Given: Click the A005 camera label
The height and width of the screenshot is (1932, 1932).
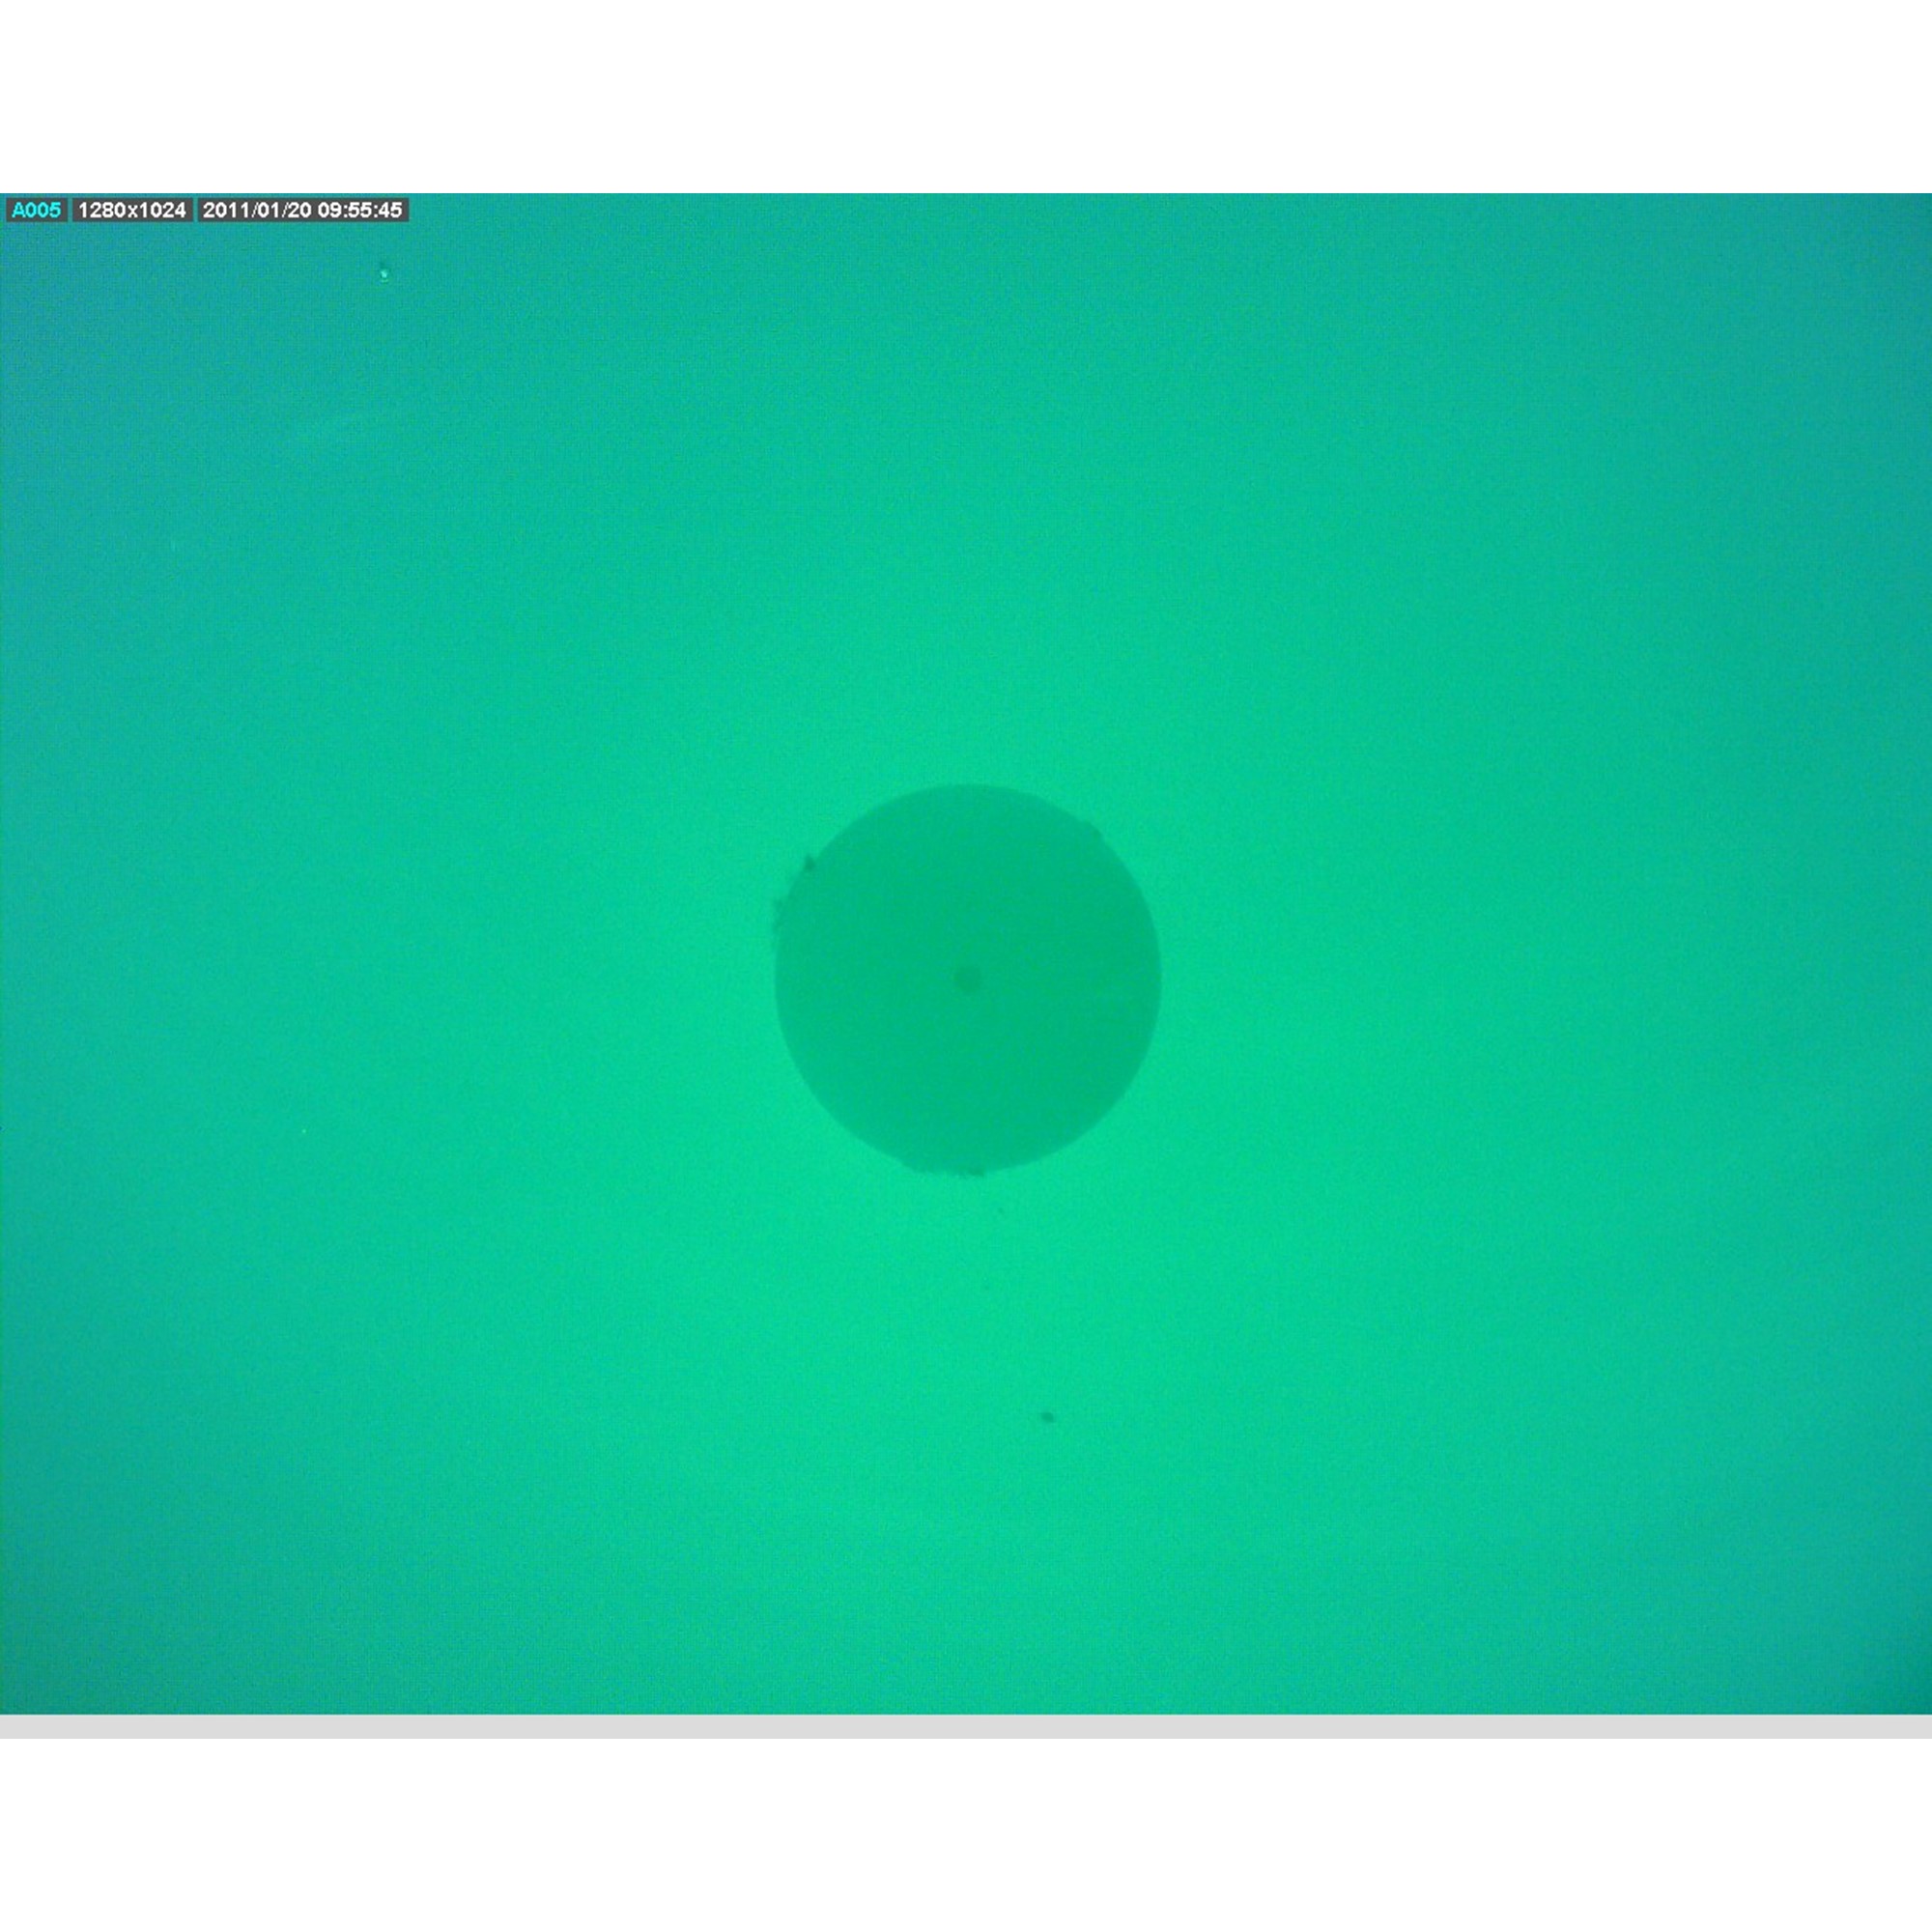Looking at the screenshot, I should [36, 210].
